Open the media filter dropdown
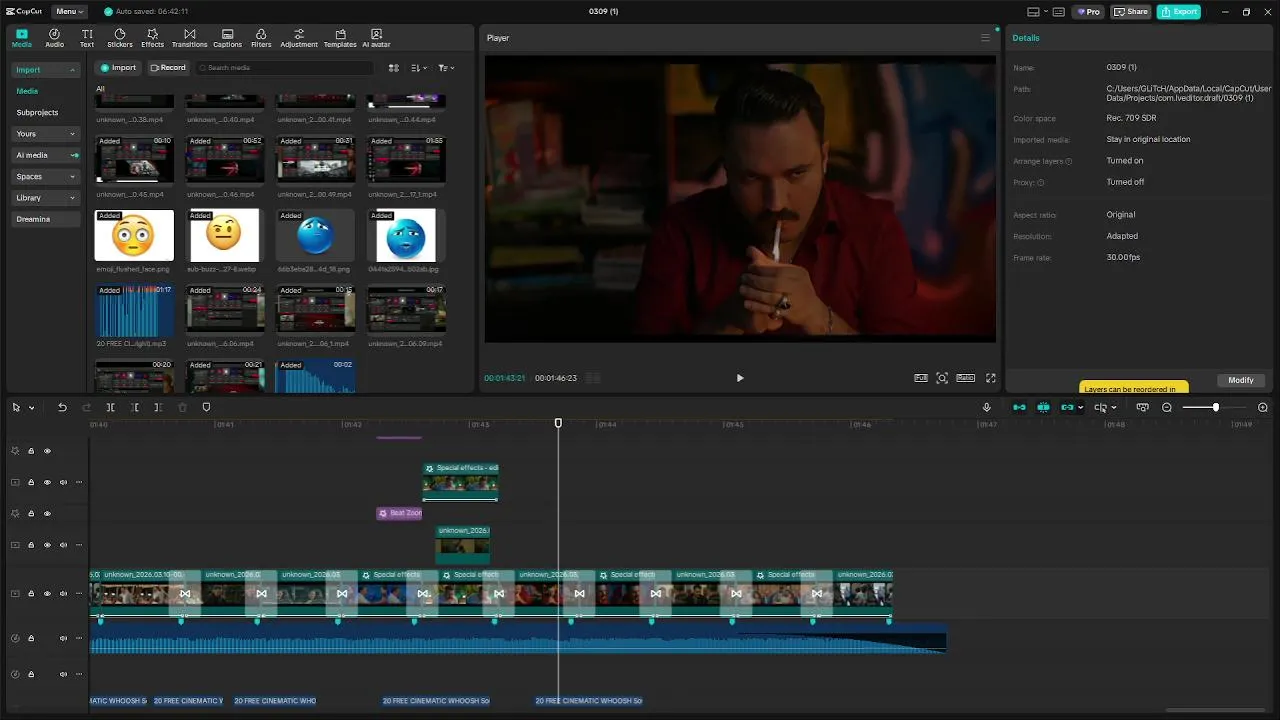This screenshot has height=720, width=1280. [446, 68]
